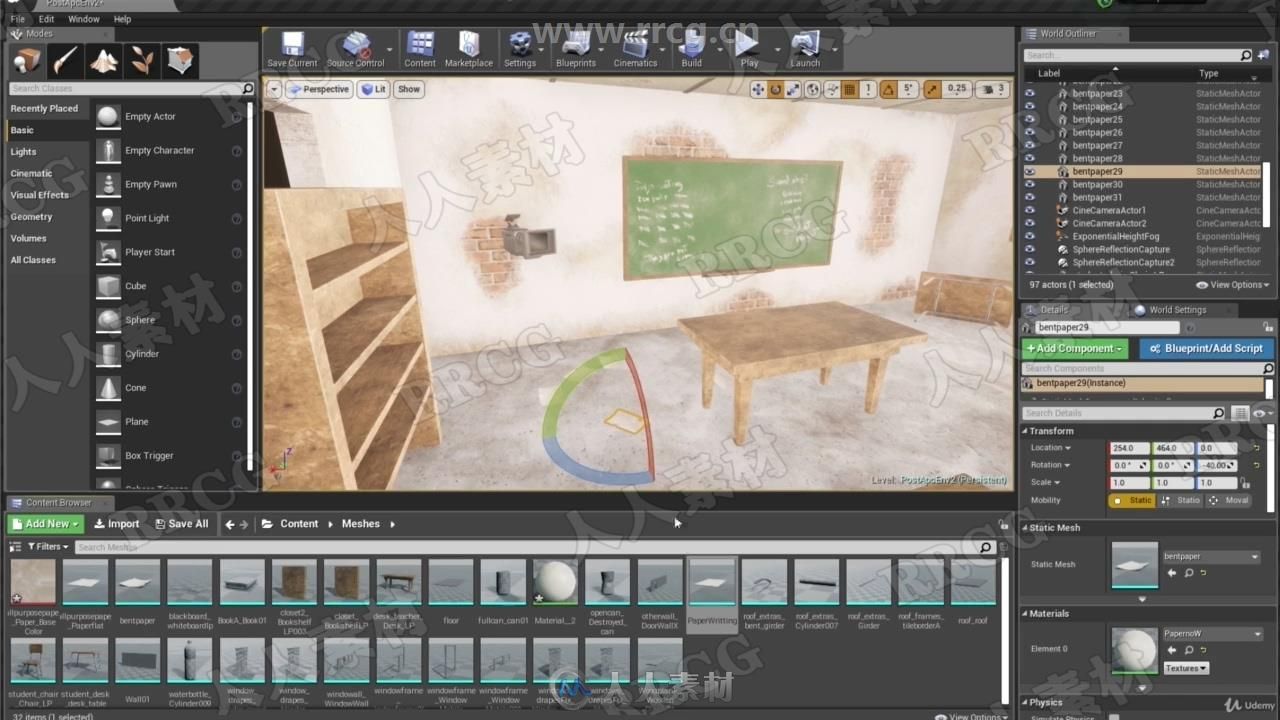The height and width of the screenshot is (720, 1280).
Task: Select the Lights category in Modes panel
Action: pos(23,152)
